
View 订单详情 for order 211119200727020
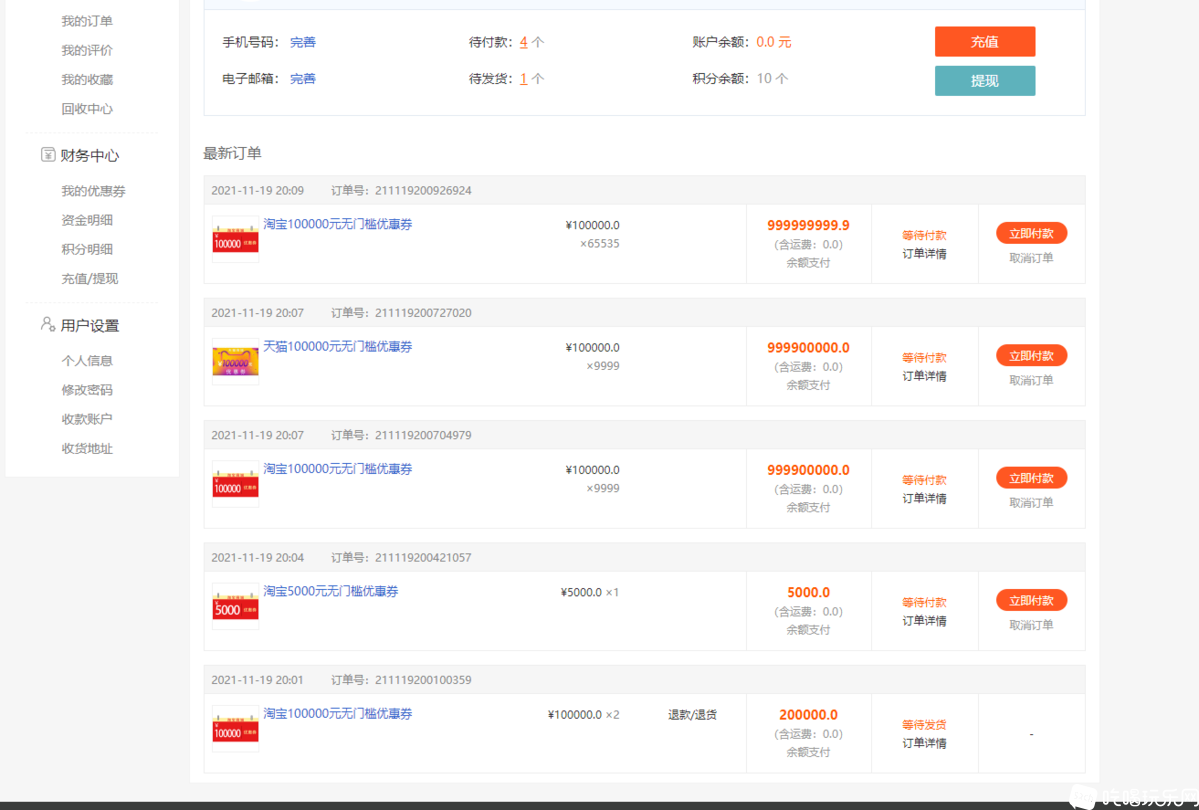pos(924,376)
